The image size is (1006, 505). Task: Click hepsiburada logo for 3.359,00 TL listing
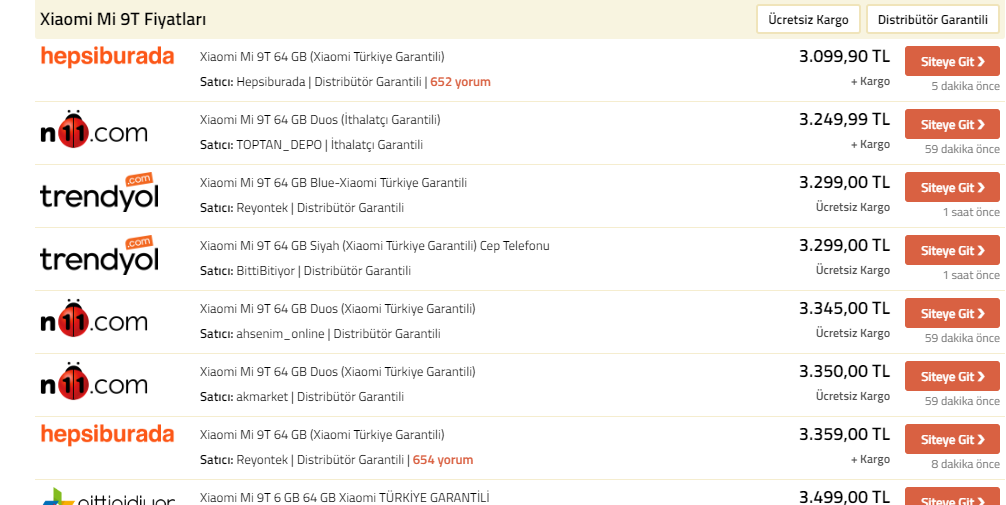coord(107,434)
